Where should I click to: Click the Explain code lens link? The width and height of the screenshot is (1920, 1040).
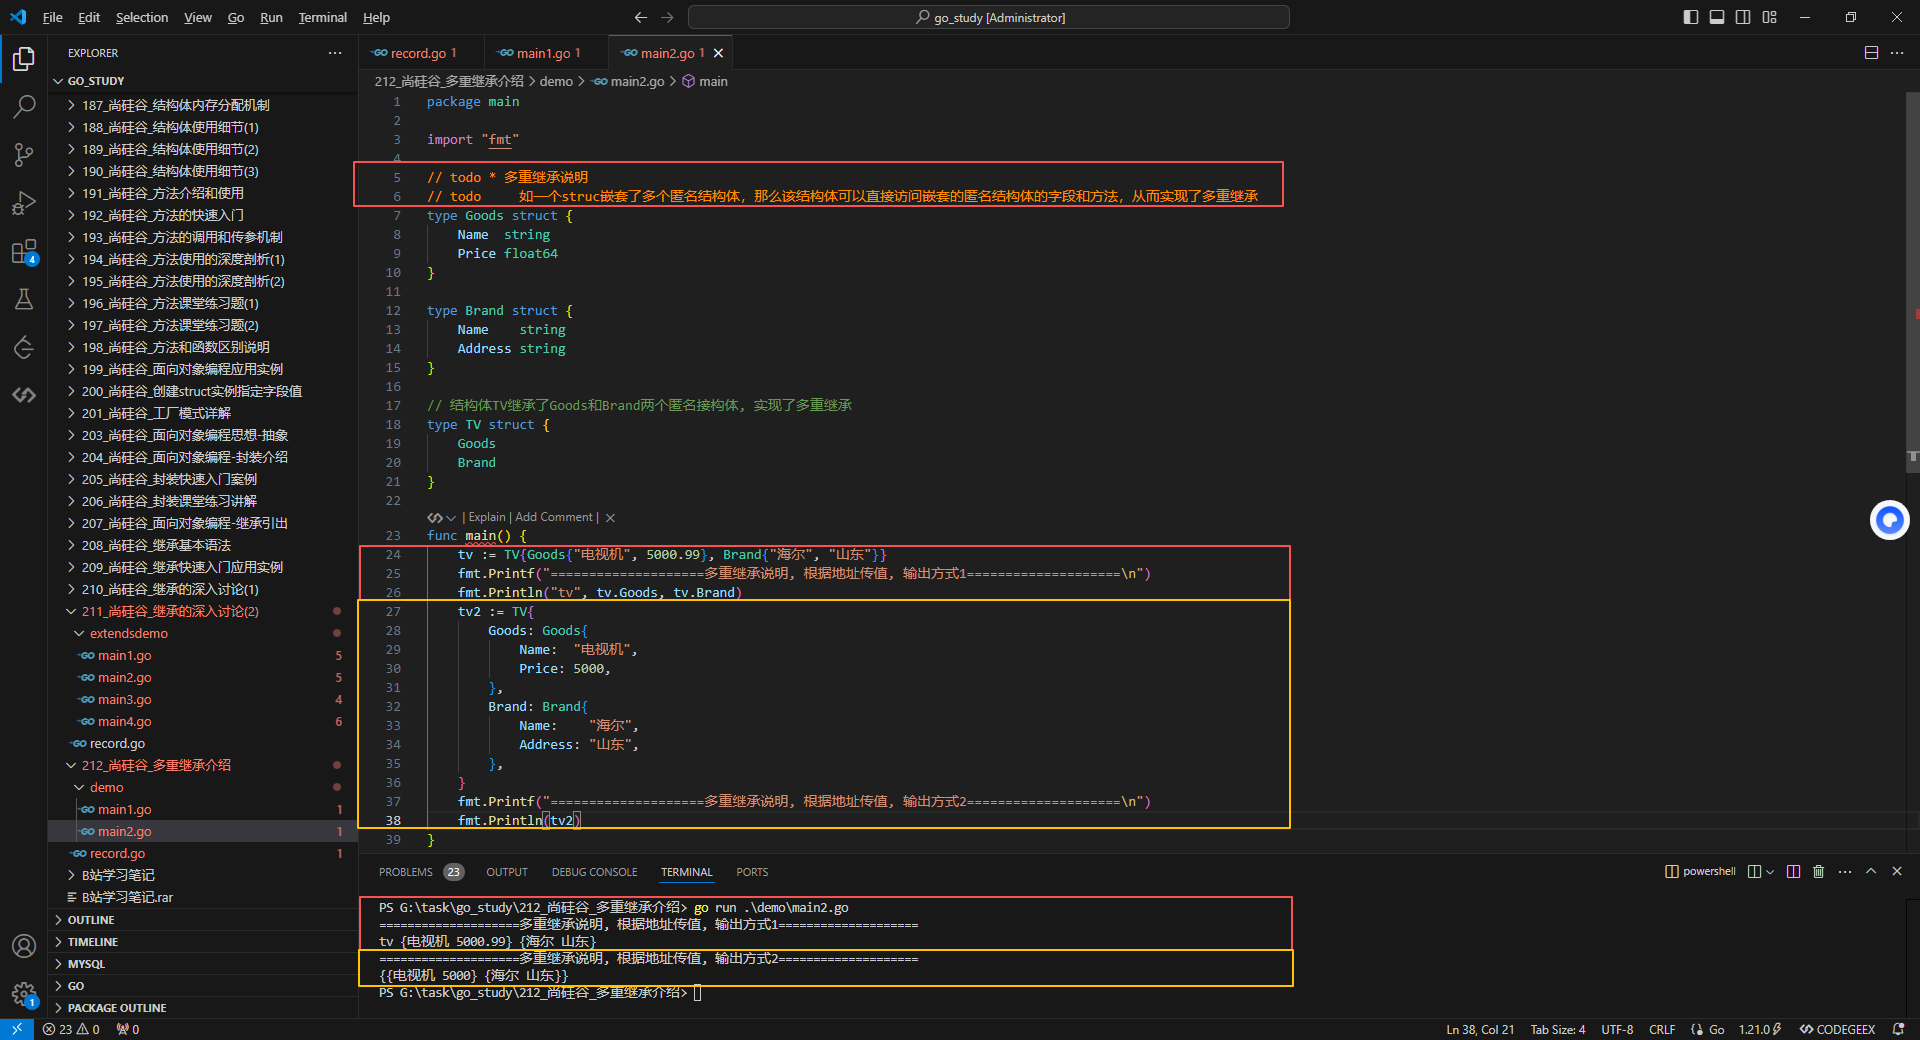[x=486, y=517]
